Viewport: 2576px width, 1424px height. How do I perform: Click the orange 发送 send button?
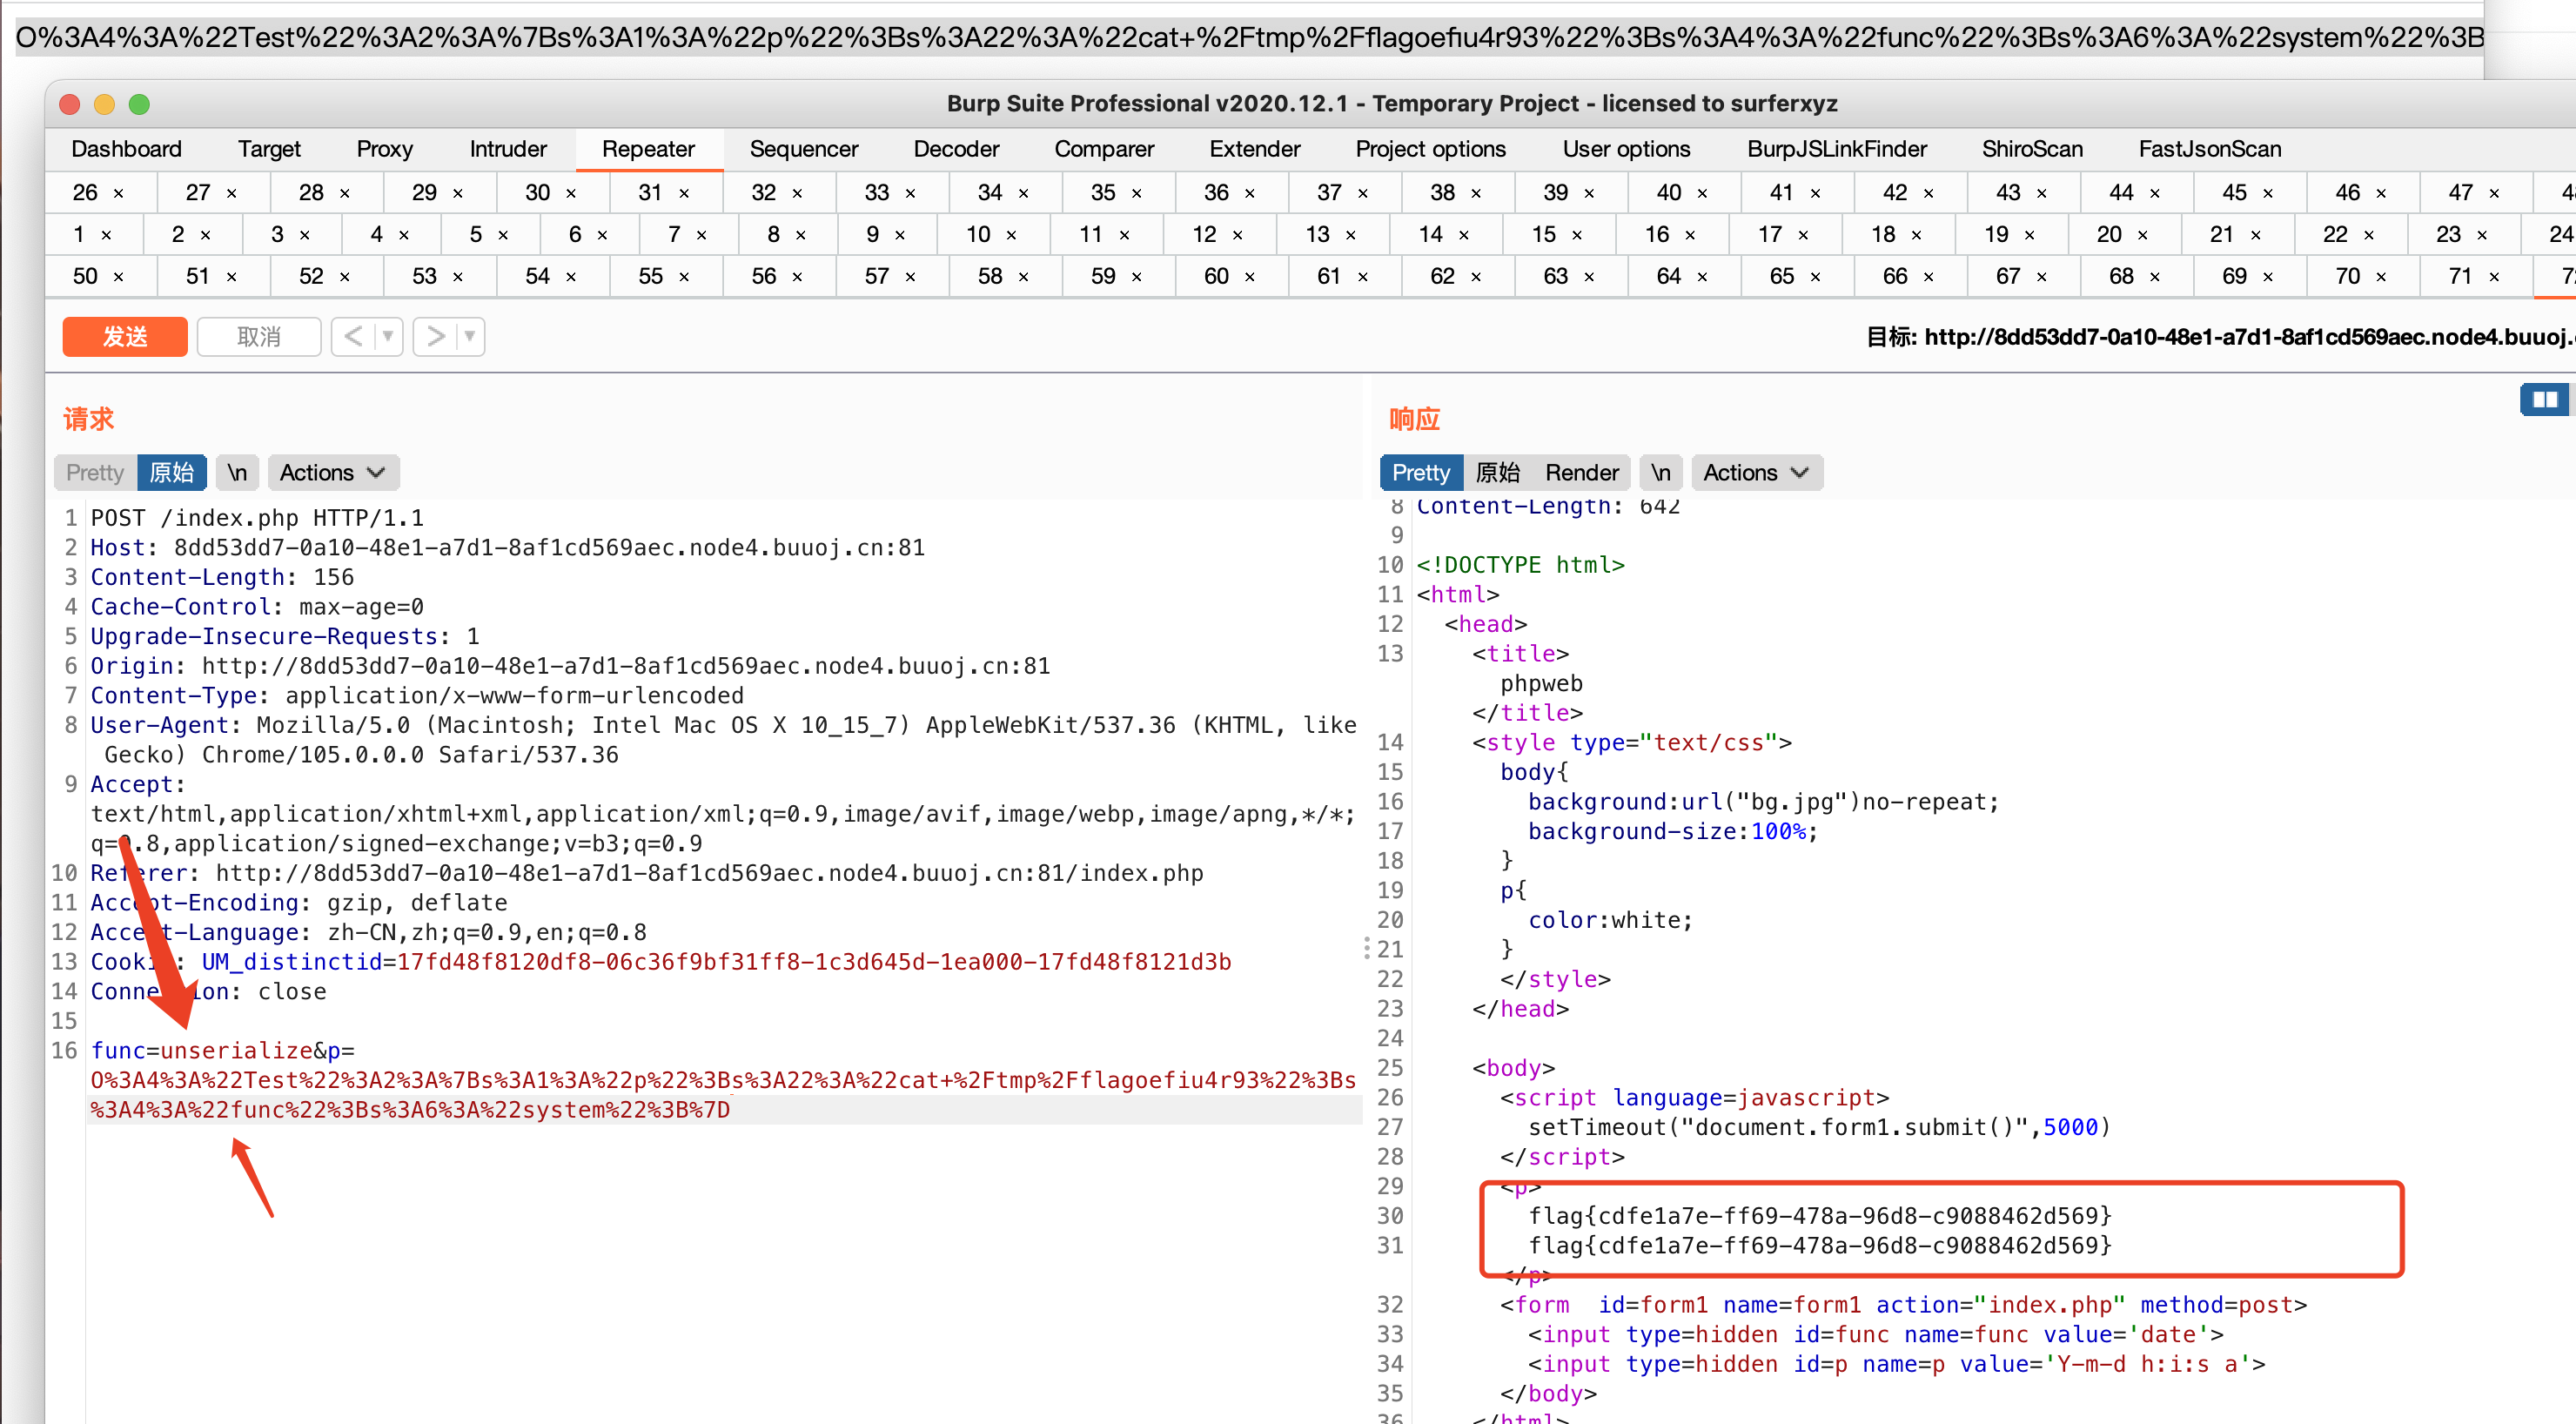pos(124,337)
